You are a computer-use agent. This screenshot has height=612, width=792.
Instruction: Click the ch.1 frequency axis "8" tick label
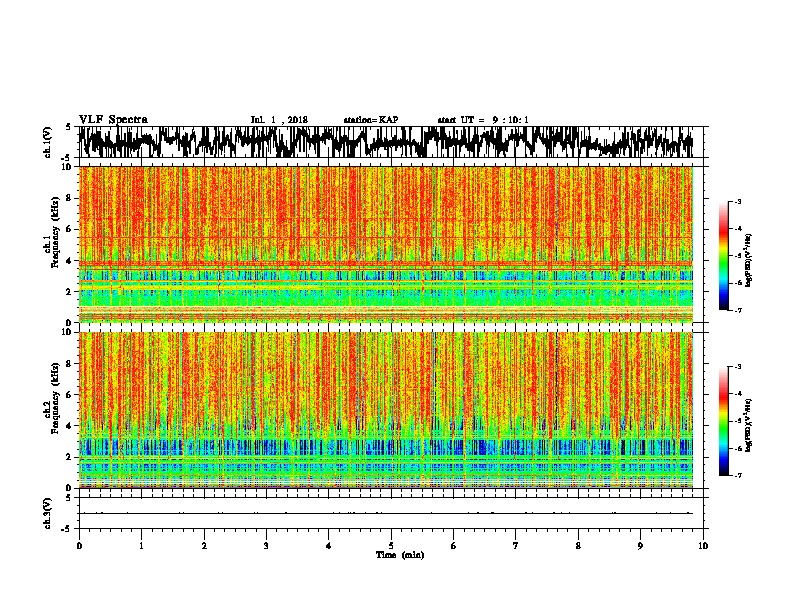coord(70,198)
